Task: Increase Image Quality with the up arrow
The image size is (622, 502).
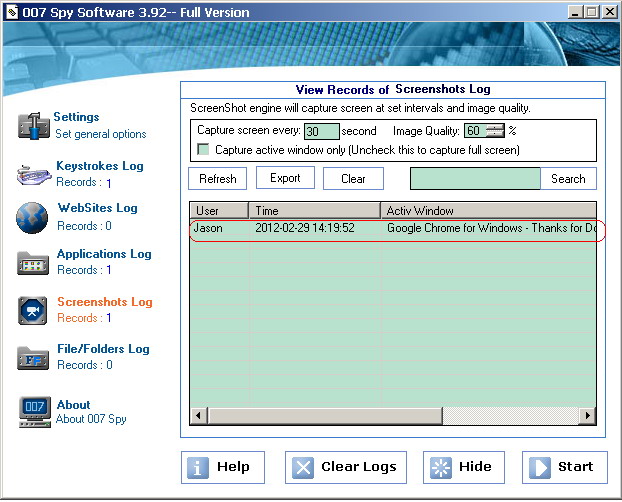Action: pos(495,127)
